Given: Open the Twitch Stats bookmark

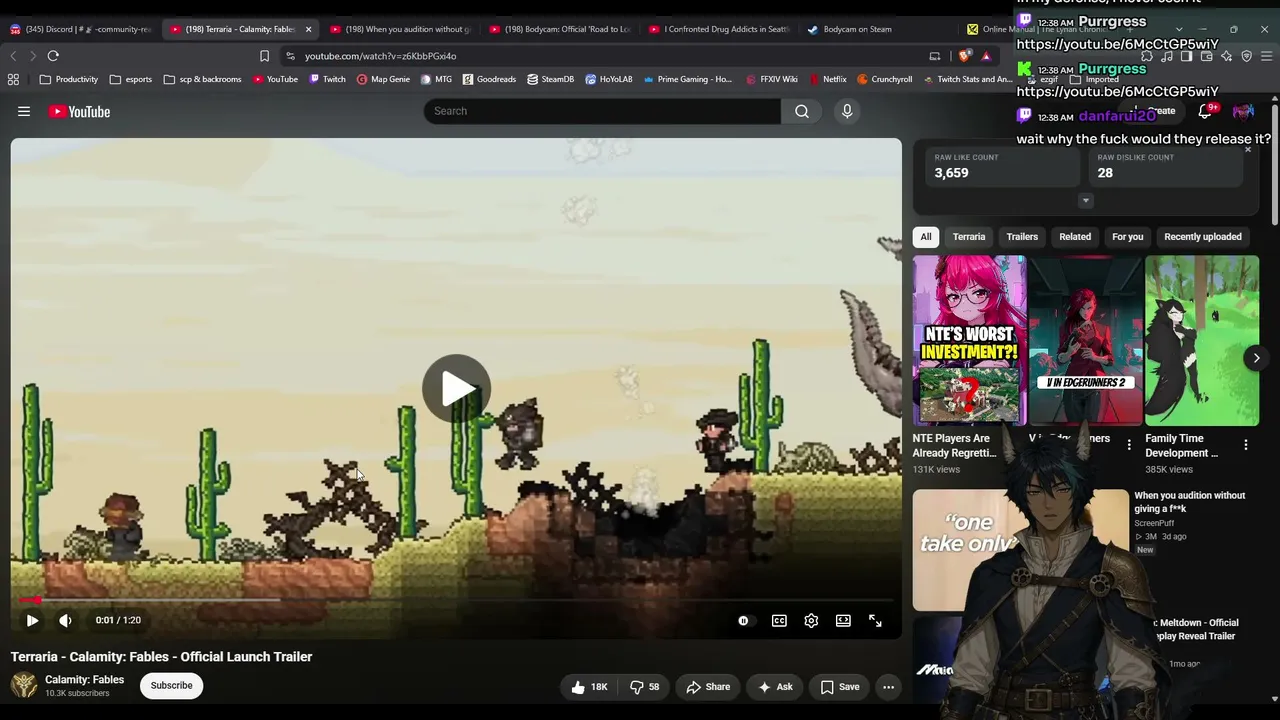Looking at the screenshot, I should (x=966, y=79).
